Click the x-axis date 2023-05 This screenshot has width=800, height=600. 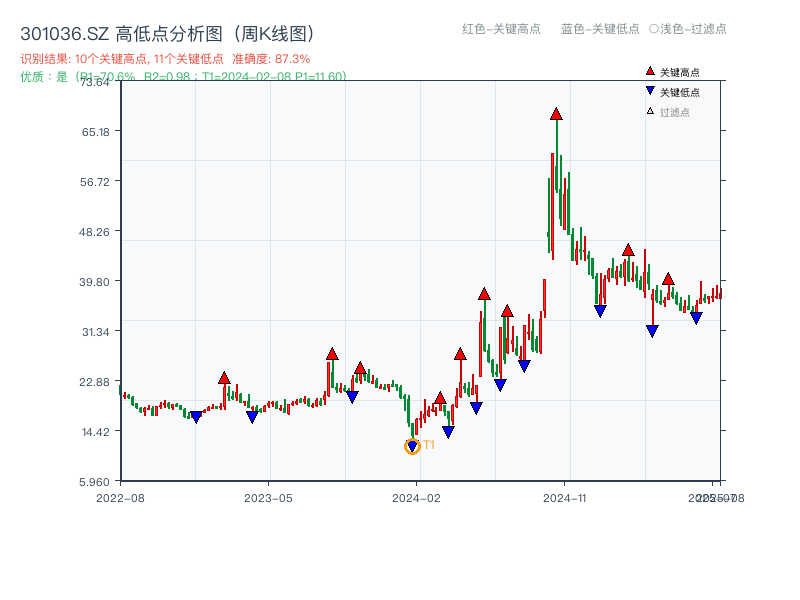click(x=268, y=498)
